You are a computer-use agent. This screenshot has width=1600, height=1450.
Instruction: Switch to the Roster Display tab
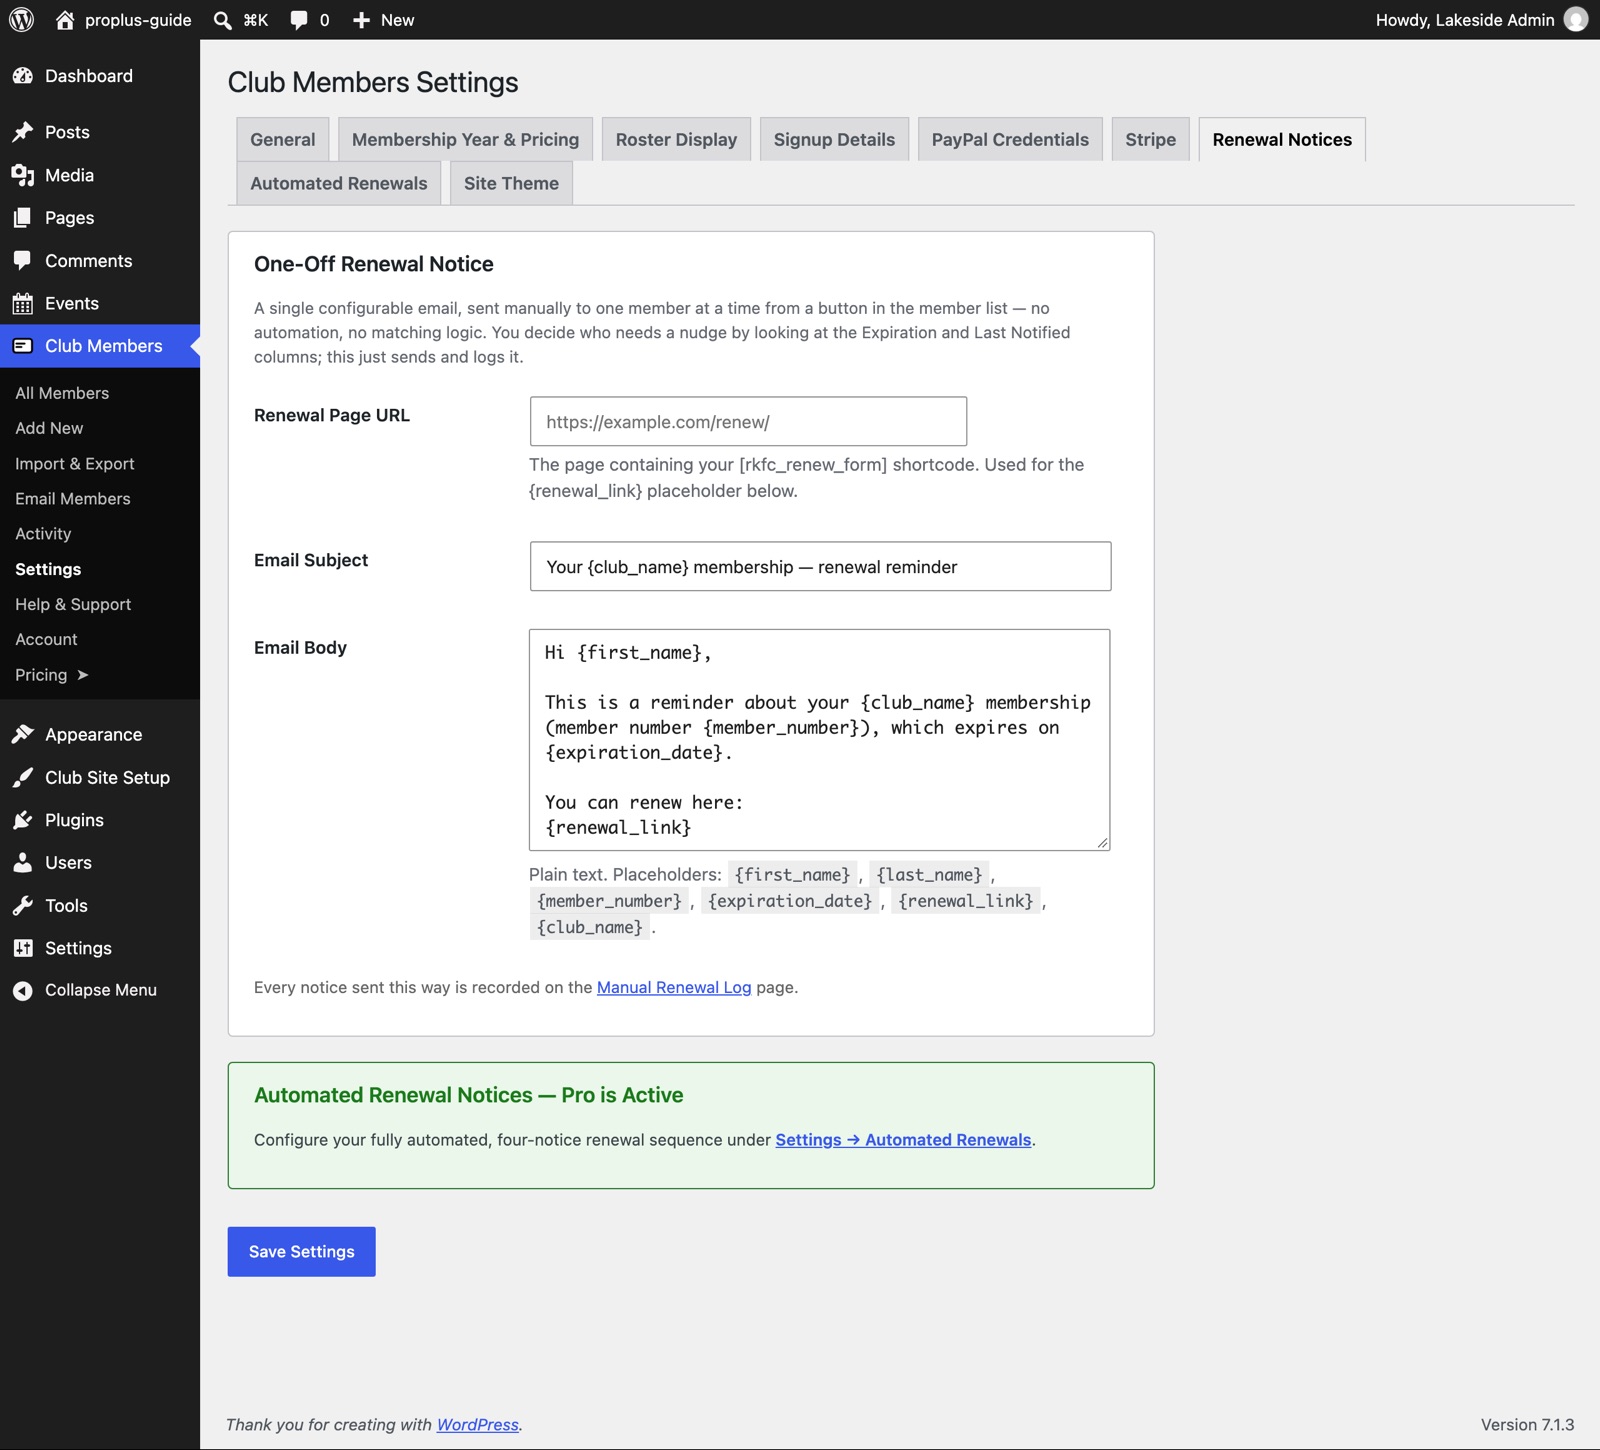676,139
